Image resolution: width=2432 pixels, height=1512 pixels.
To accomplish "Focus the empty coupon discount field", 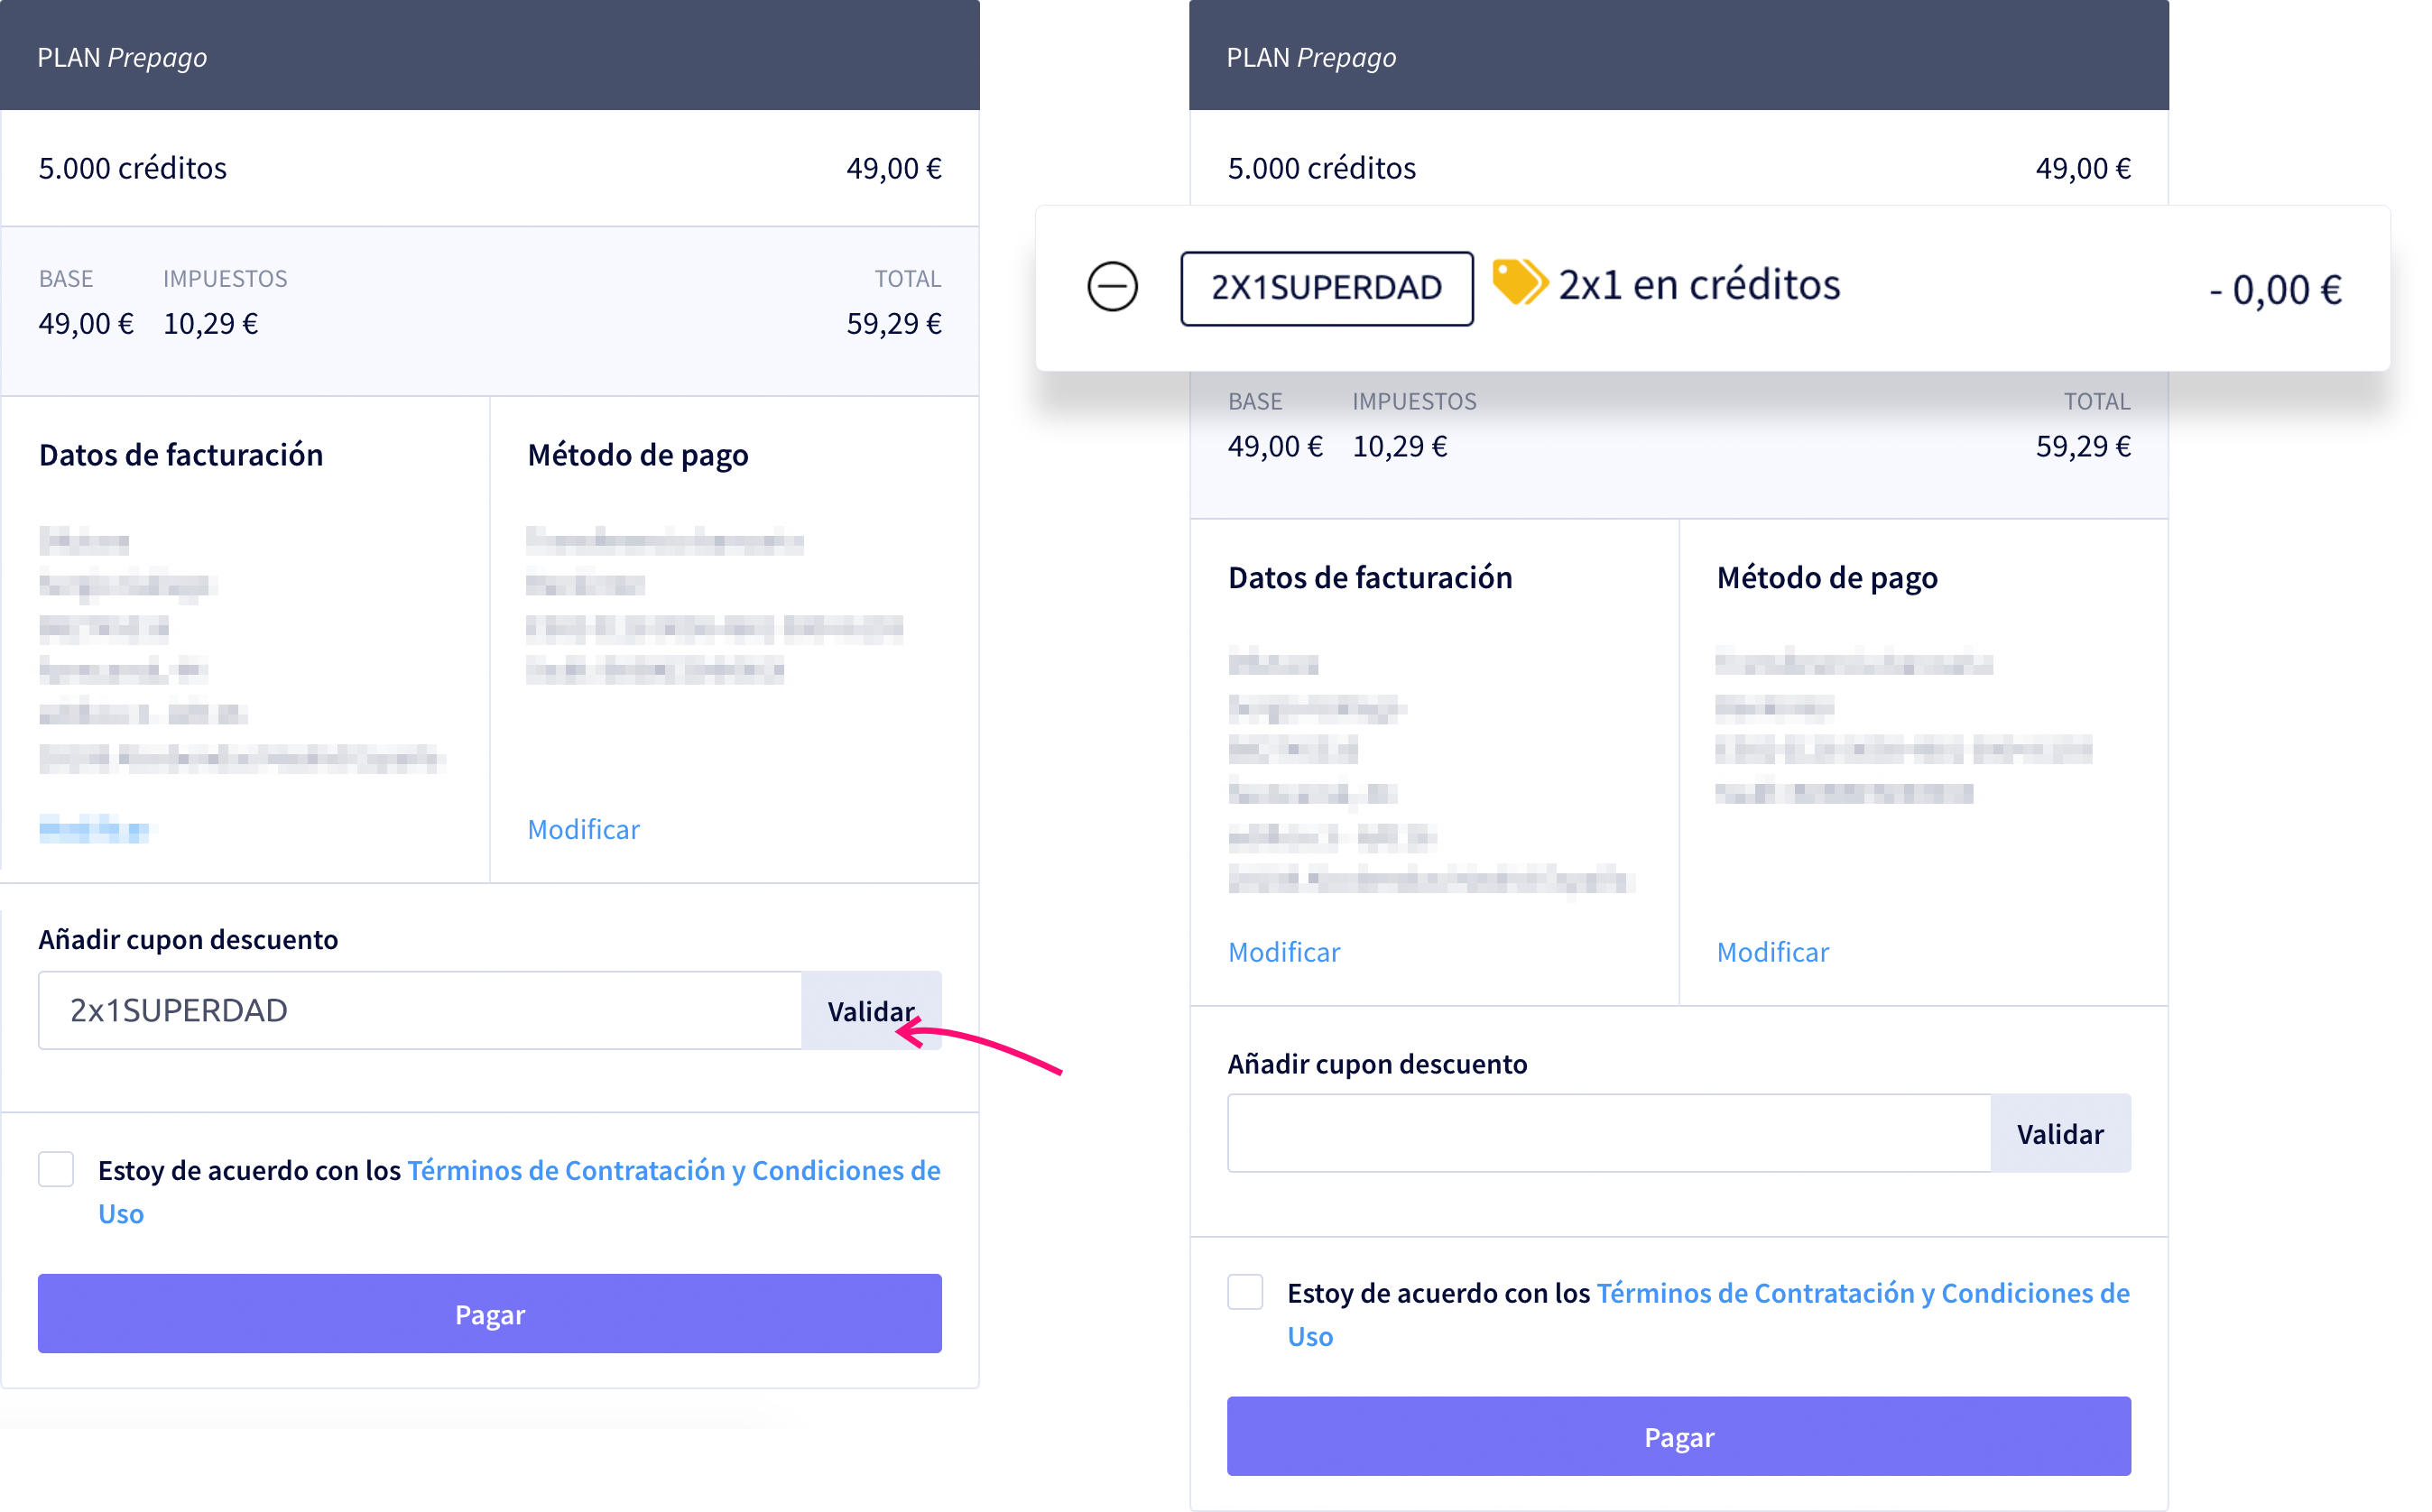I will [x=1609, y=1133].
